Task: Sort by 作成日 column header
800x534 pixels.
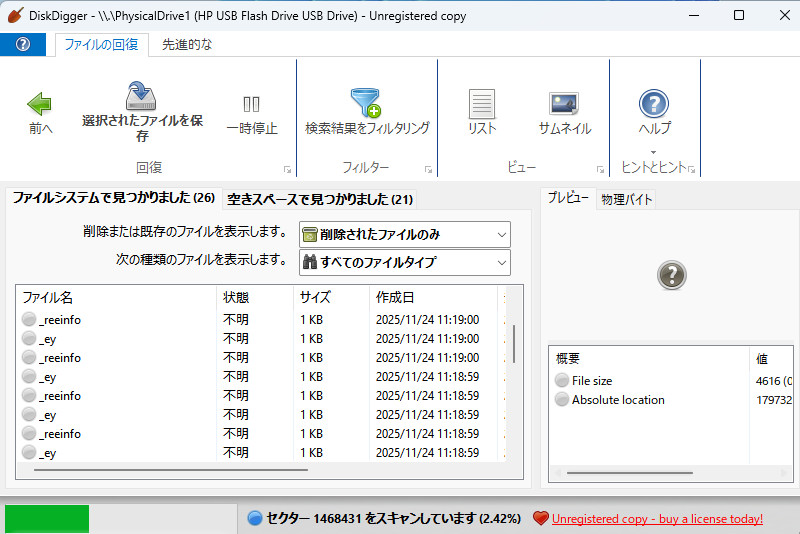Action: pyautogui.click(x=433, y=297)
